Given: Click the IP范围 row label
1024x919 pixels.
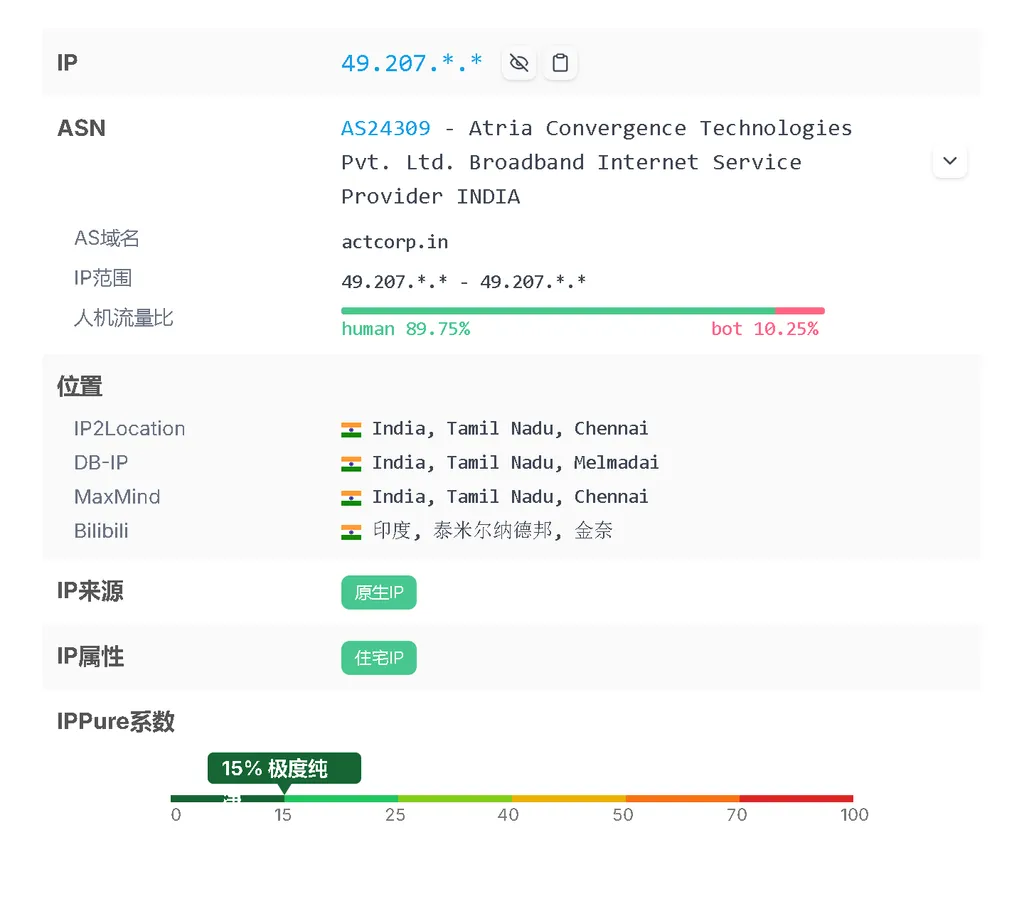Looking at the screenshot, I should tap(101, 278).
